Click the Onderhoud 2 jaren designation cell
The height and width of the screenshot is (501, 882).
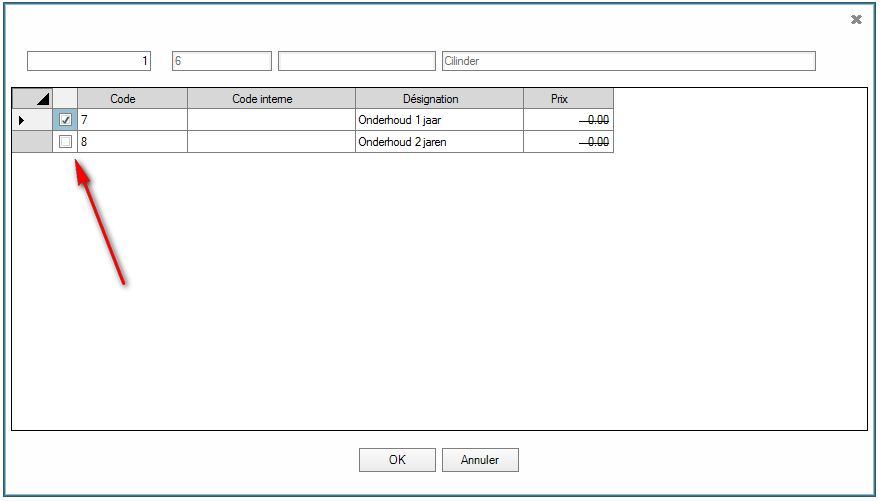coord(439,142)
